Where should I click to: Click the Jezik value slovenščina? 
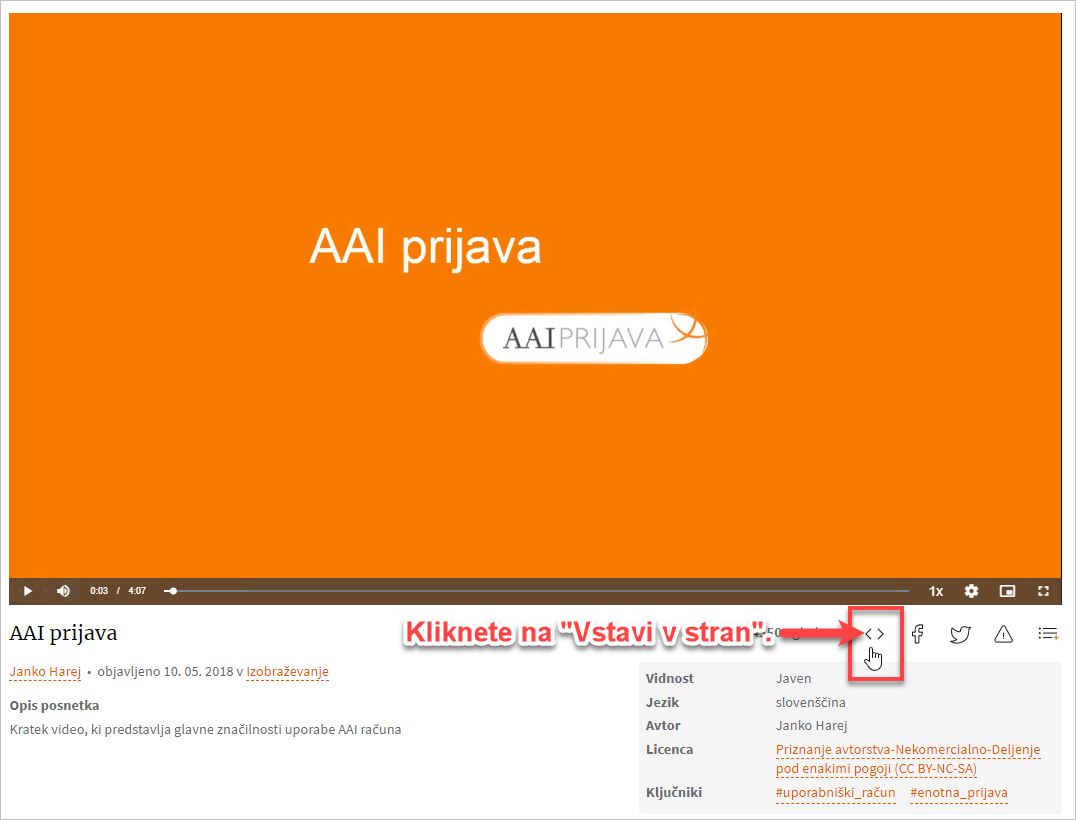pos(810,703)
